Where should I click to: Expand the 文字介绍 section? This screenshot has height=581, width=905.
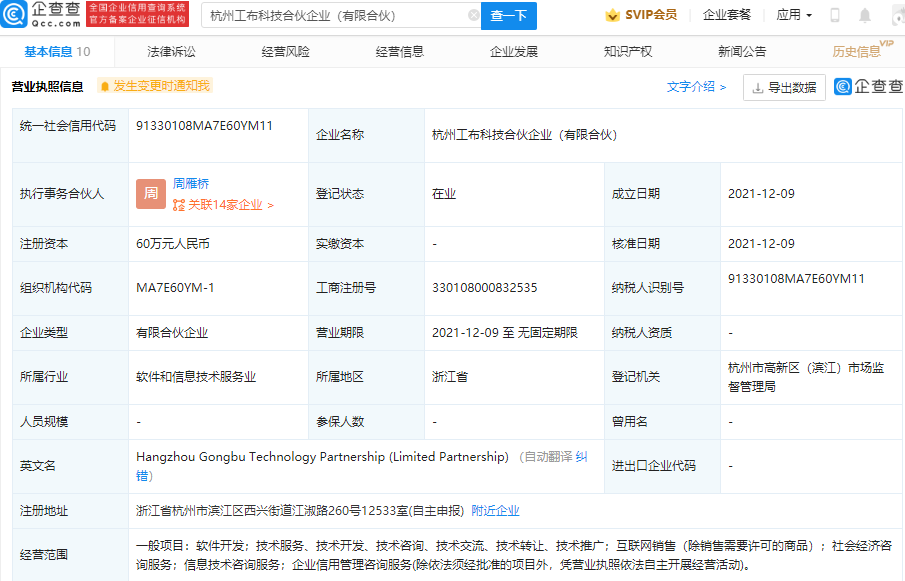click(696, 87)
